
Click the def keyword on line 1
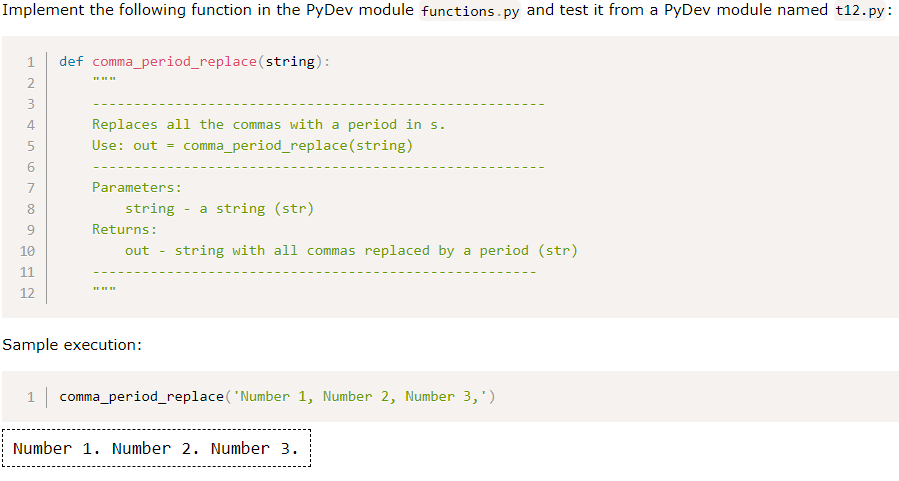pyautogui.click(x=71, y=61)
